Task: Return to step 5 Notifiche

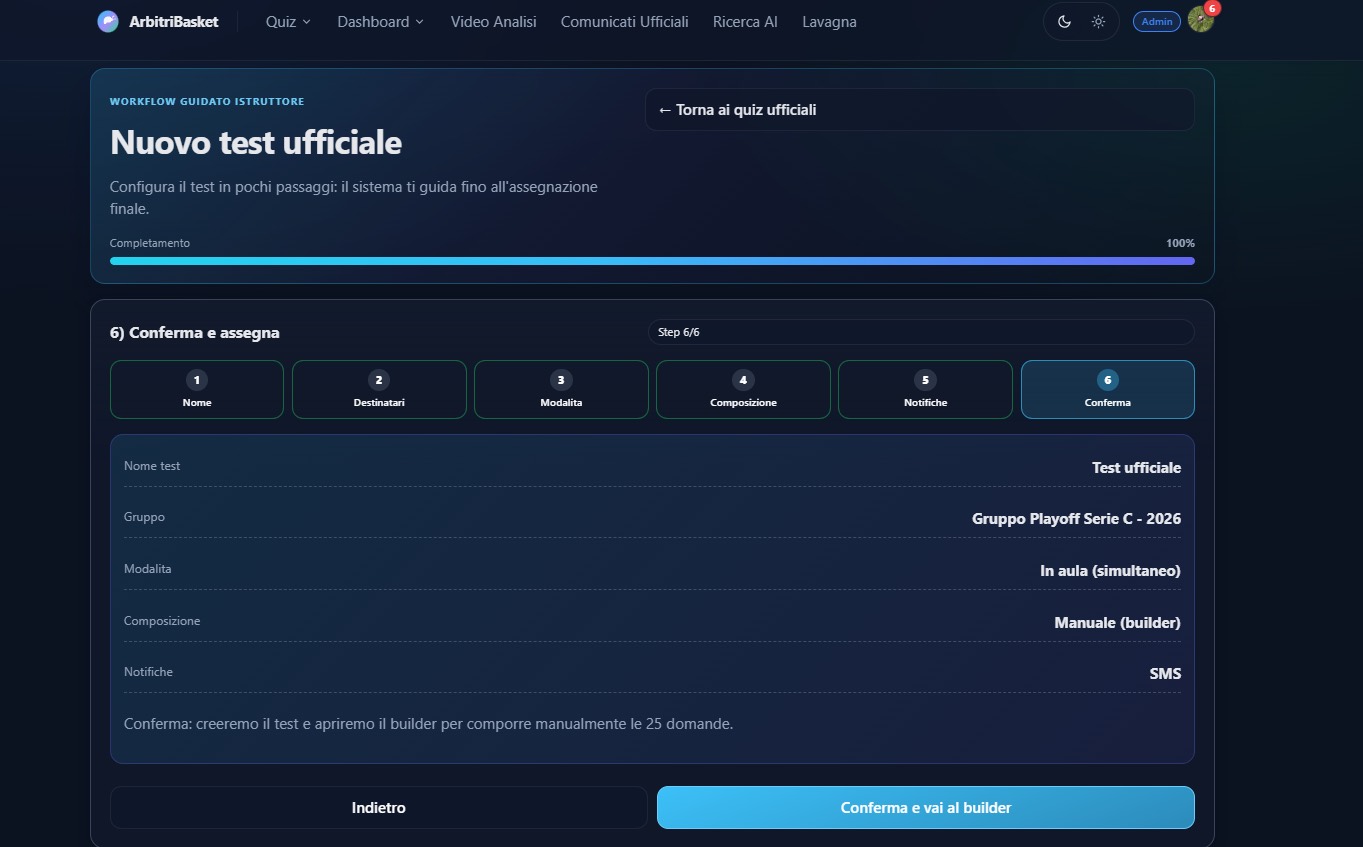Action: (x=925, y=390)
